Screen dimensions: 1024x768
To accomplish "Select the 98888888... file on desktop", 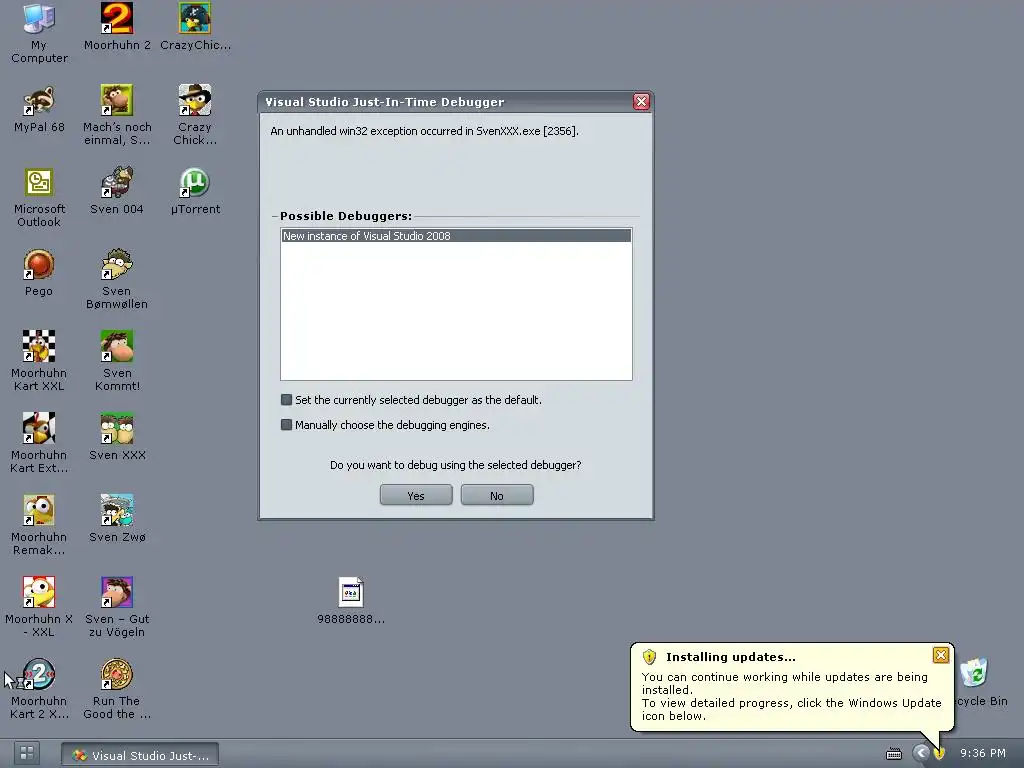I will pos(351,601).
